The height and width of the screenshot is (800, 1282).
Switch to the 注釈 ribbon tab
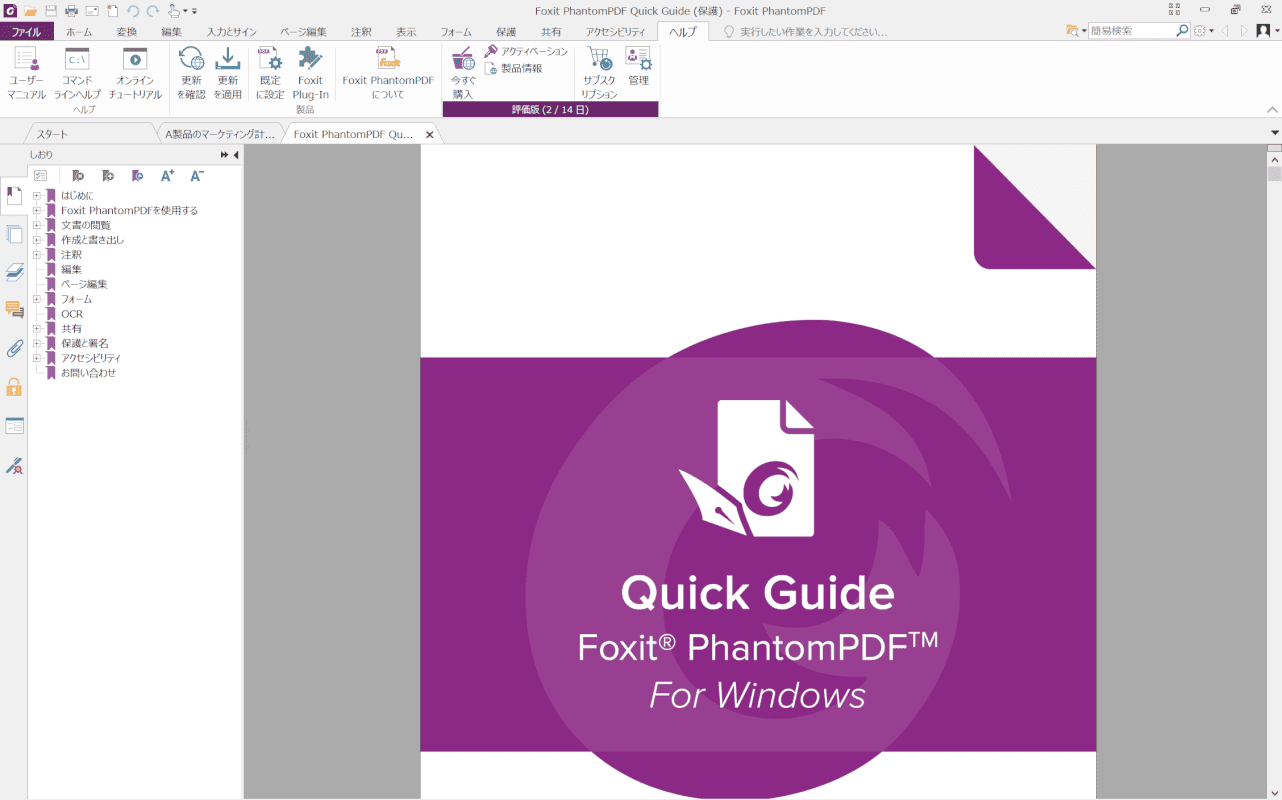point(361,32)
